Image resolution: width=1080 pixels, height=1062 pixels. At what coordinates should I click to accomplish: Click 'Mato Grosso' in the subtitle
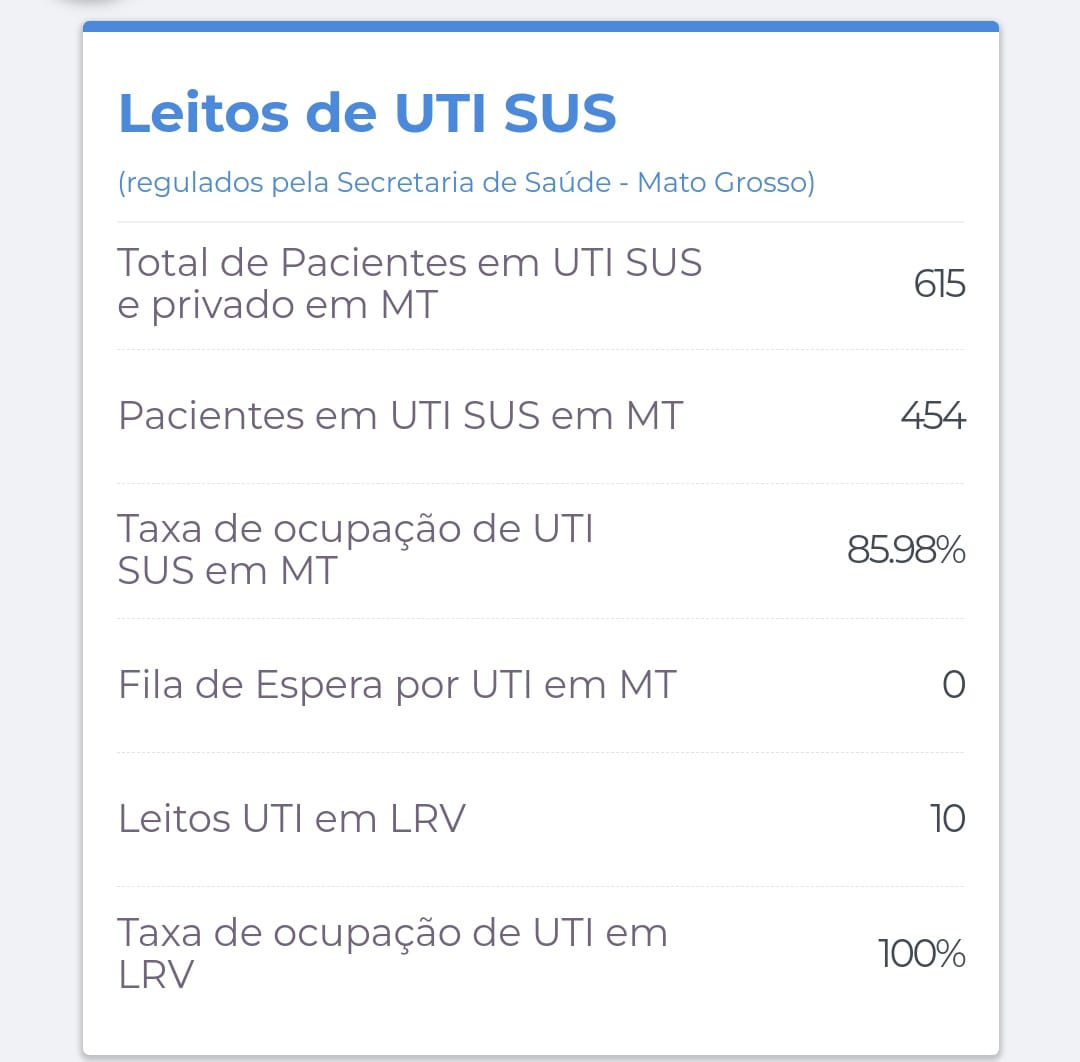726,183
